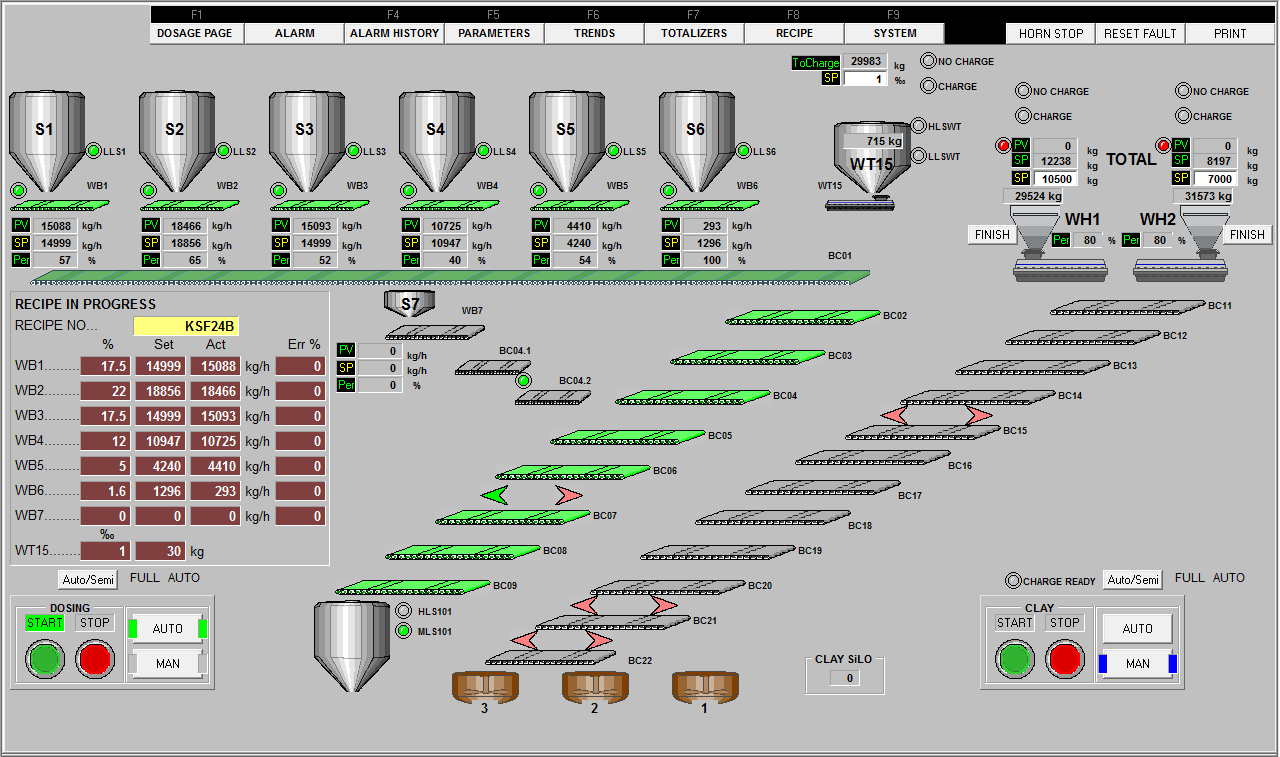Select CHARGE radio for WH2
Screen dimensions: 1280x757
[1184, 116]
